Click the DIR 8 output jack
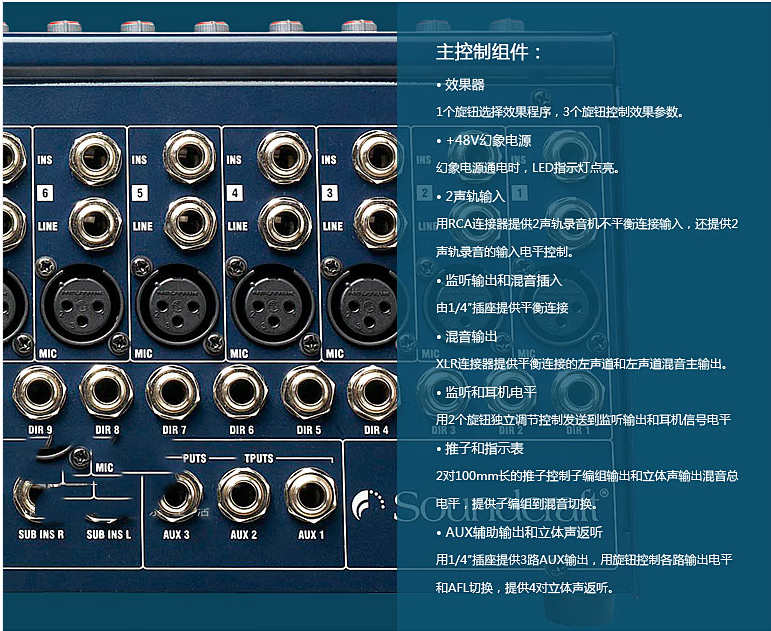The width and height of the screenshot is (771, 631). click(x=106, y=392)
